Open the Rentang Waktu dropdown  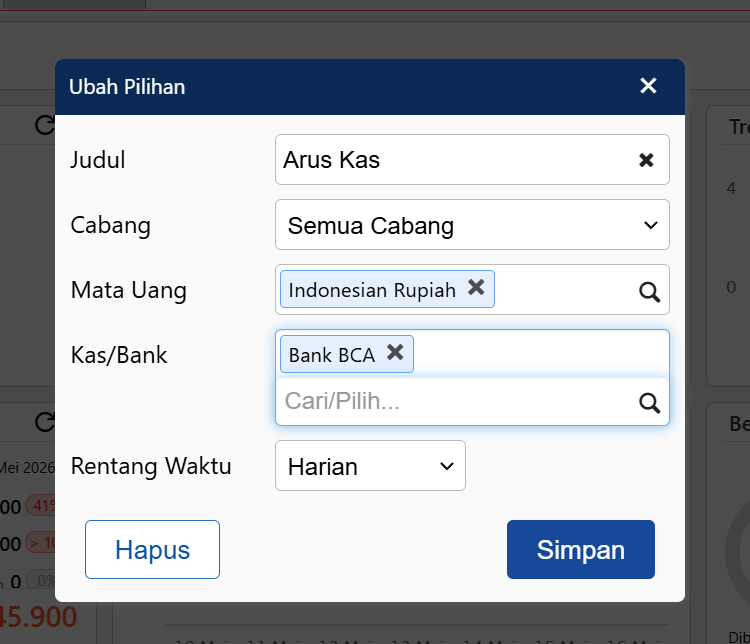click(370, 466)
